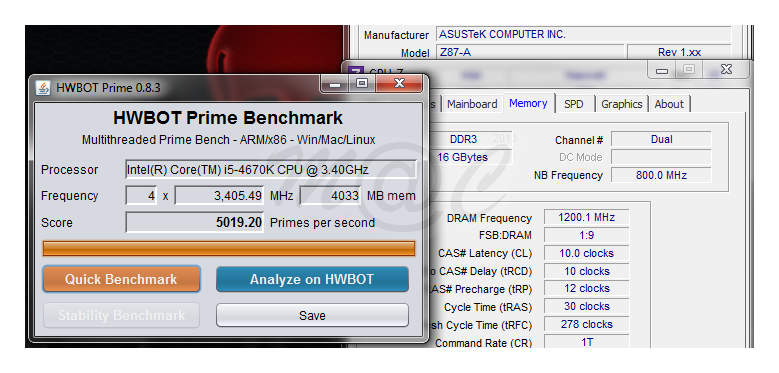This screenshot has width=779, height=373.
Task: Click the CPU-Z title bar logo icon
Action: point(356,73)
